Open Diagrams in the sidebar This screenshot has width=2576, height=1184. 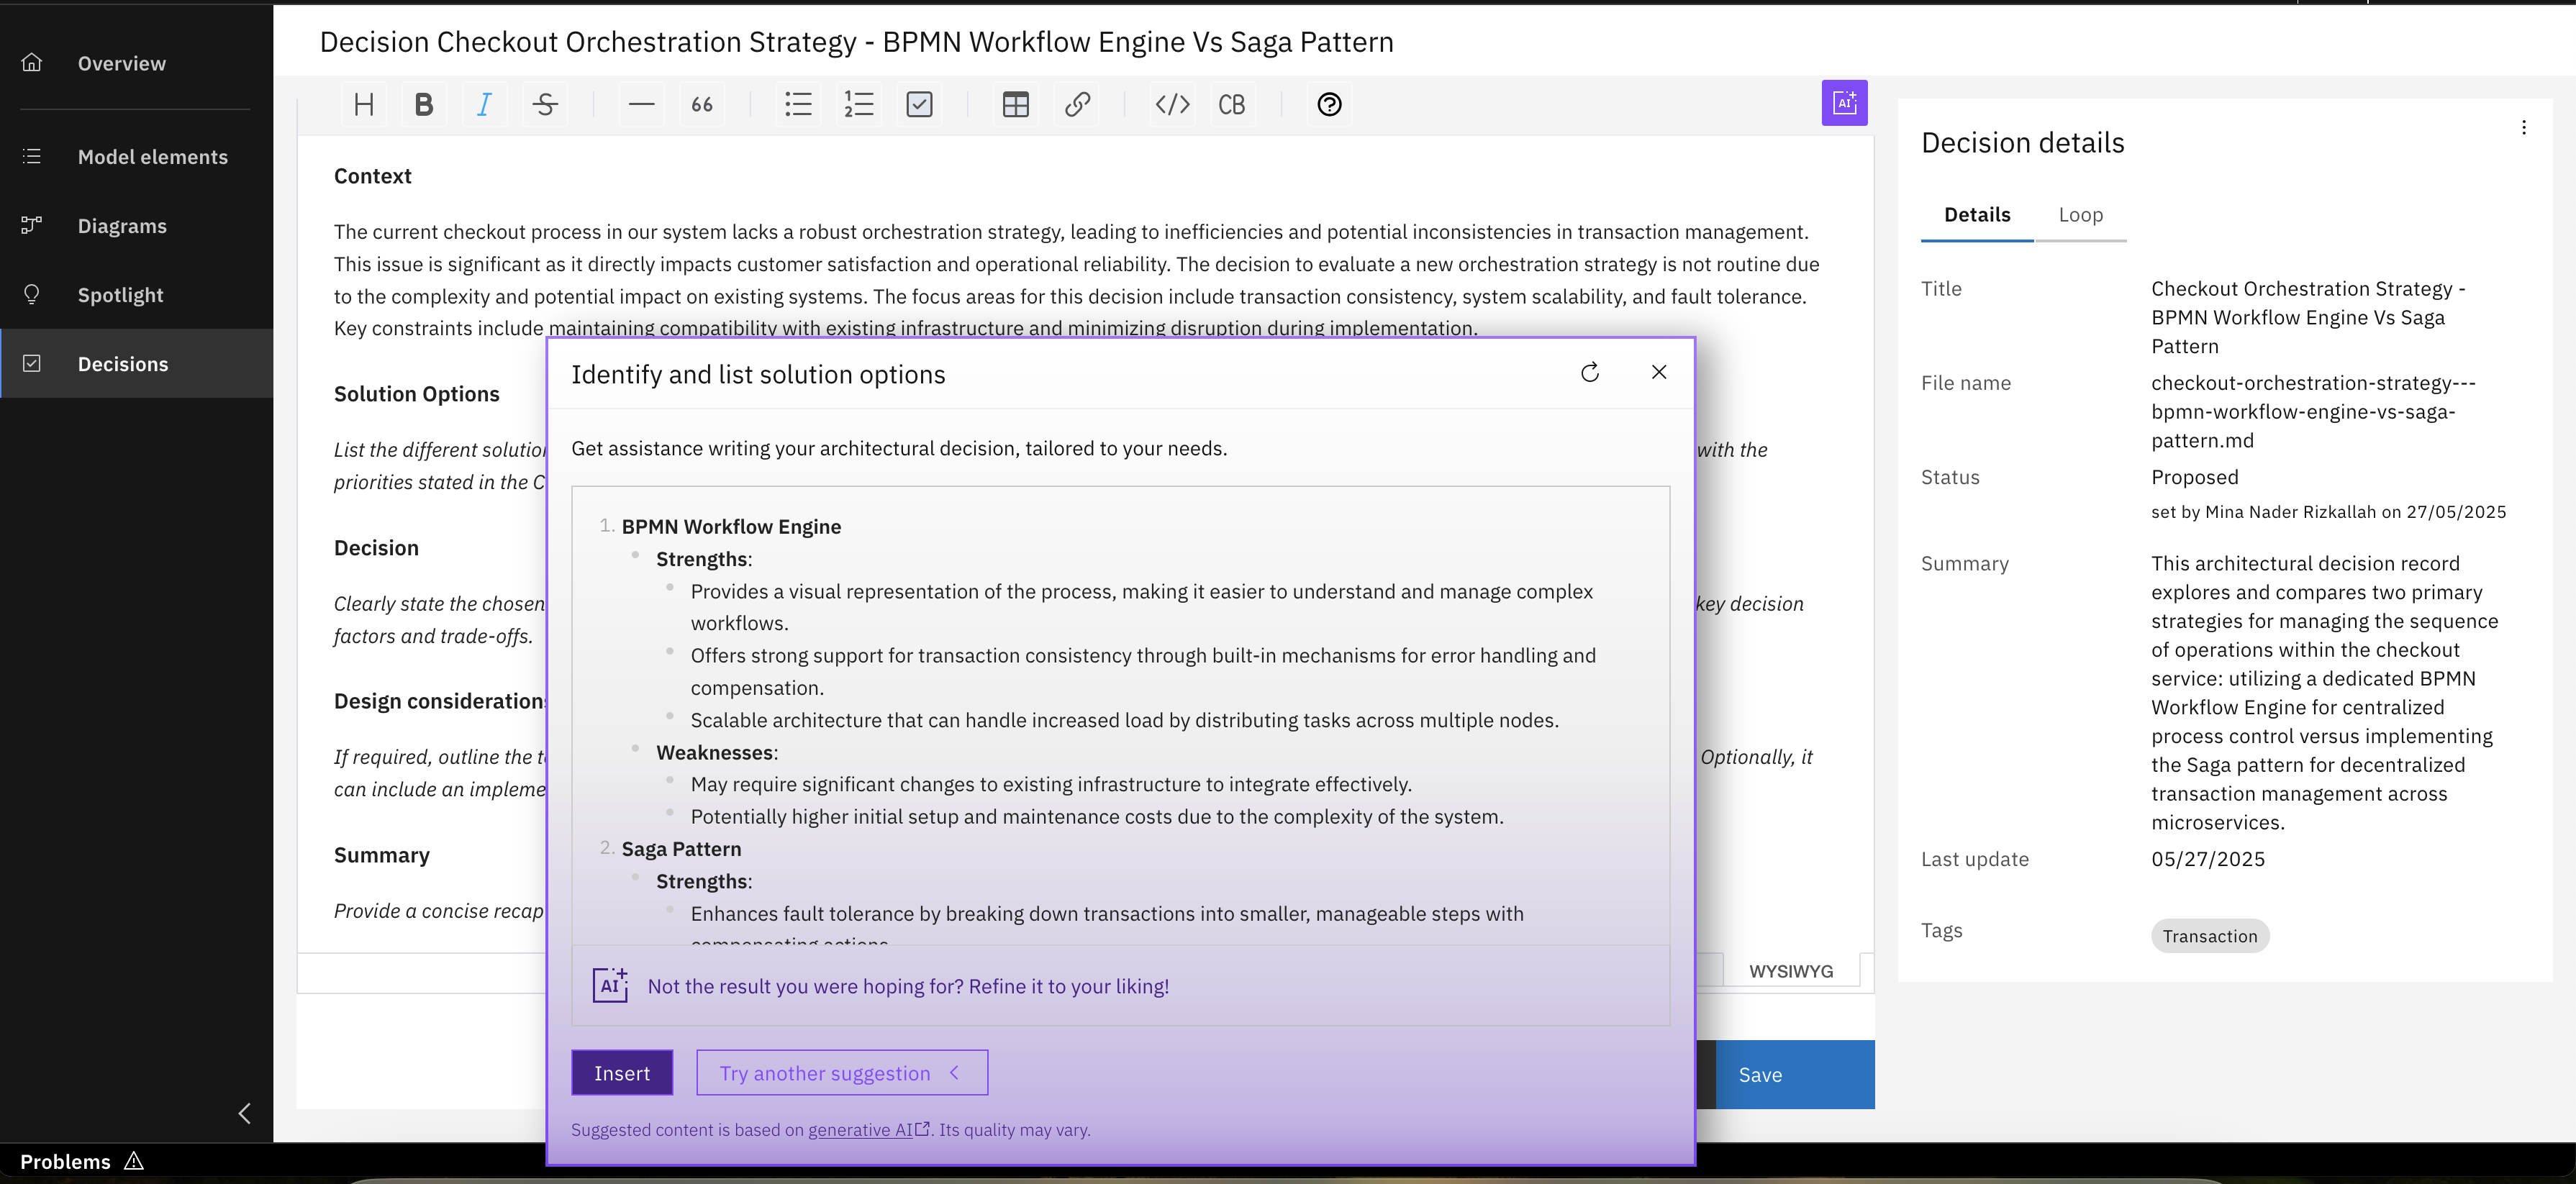coord(122,226)
